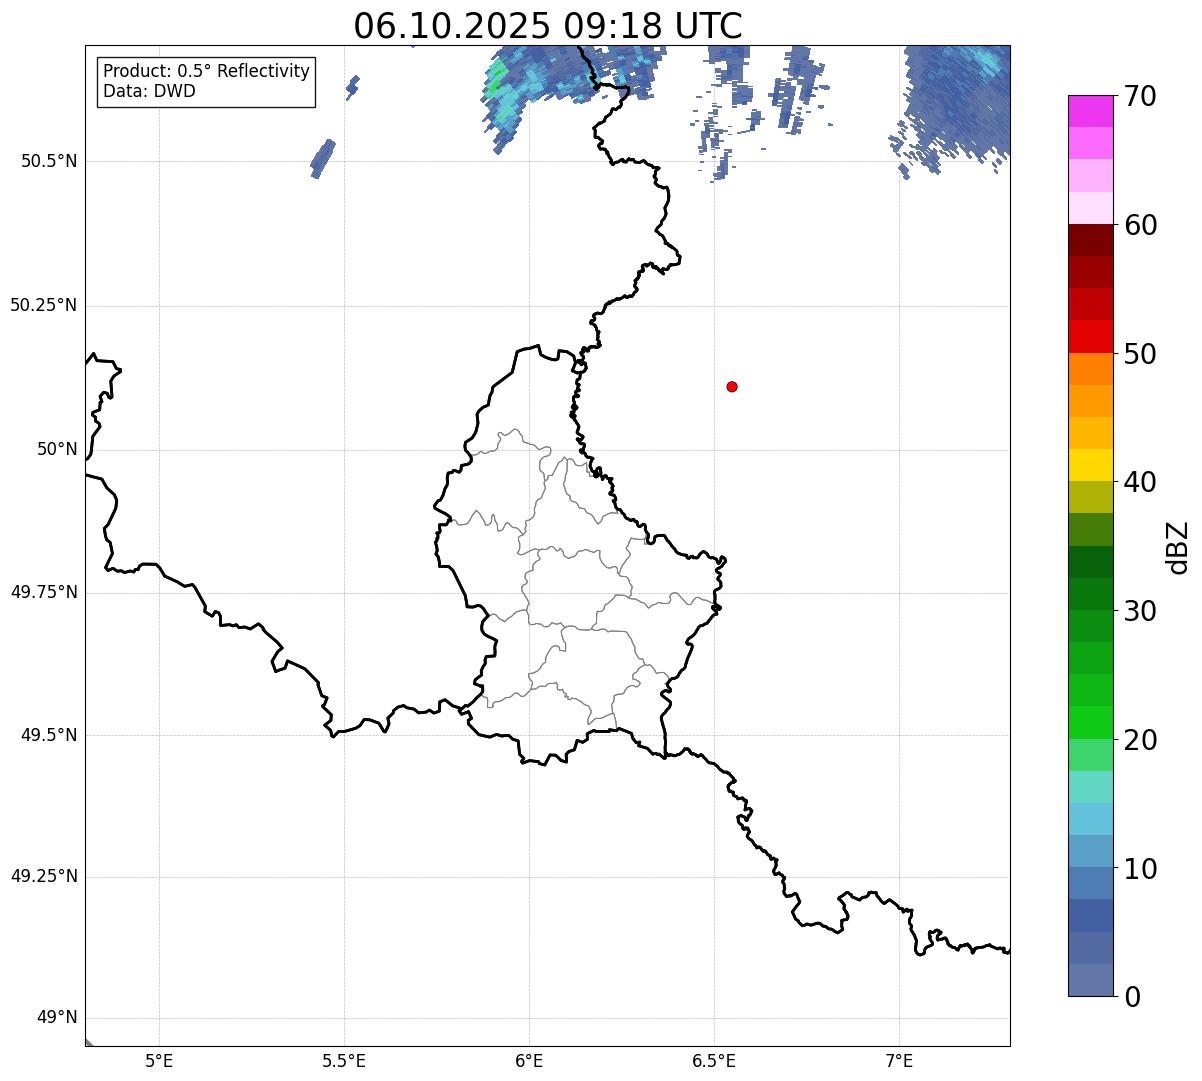Click the 5.5°E longitude label
Screen dimensions: 1202x1081
click(x=344, y=1061)
